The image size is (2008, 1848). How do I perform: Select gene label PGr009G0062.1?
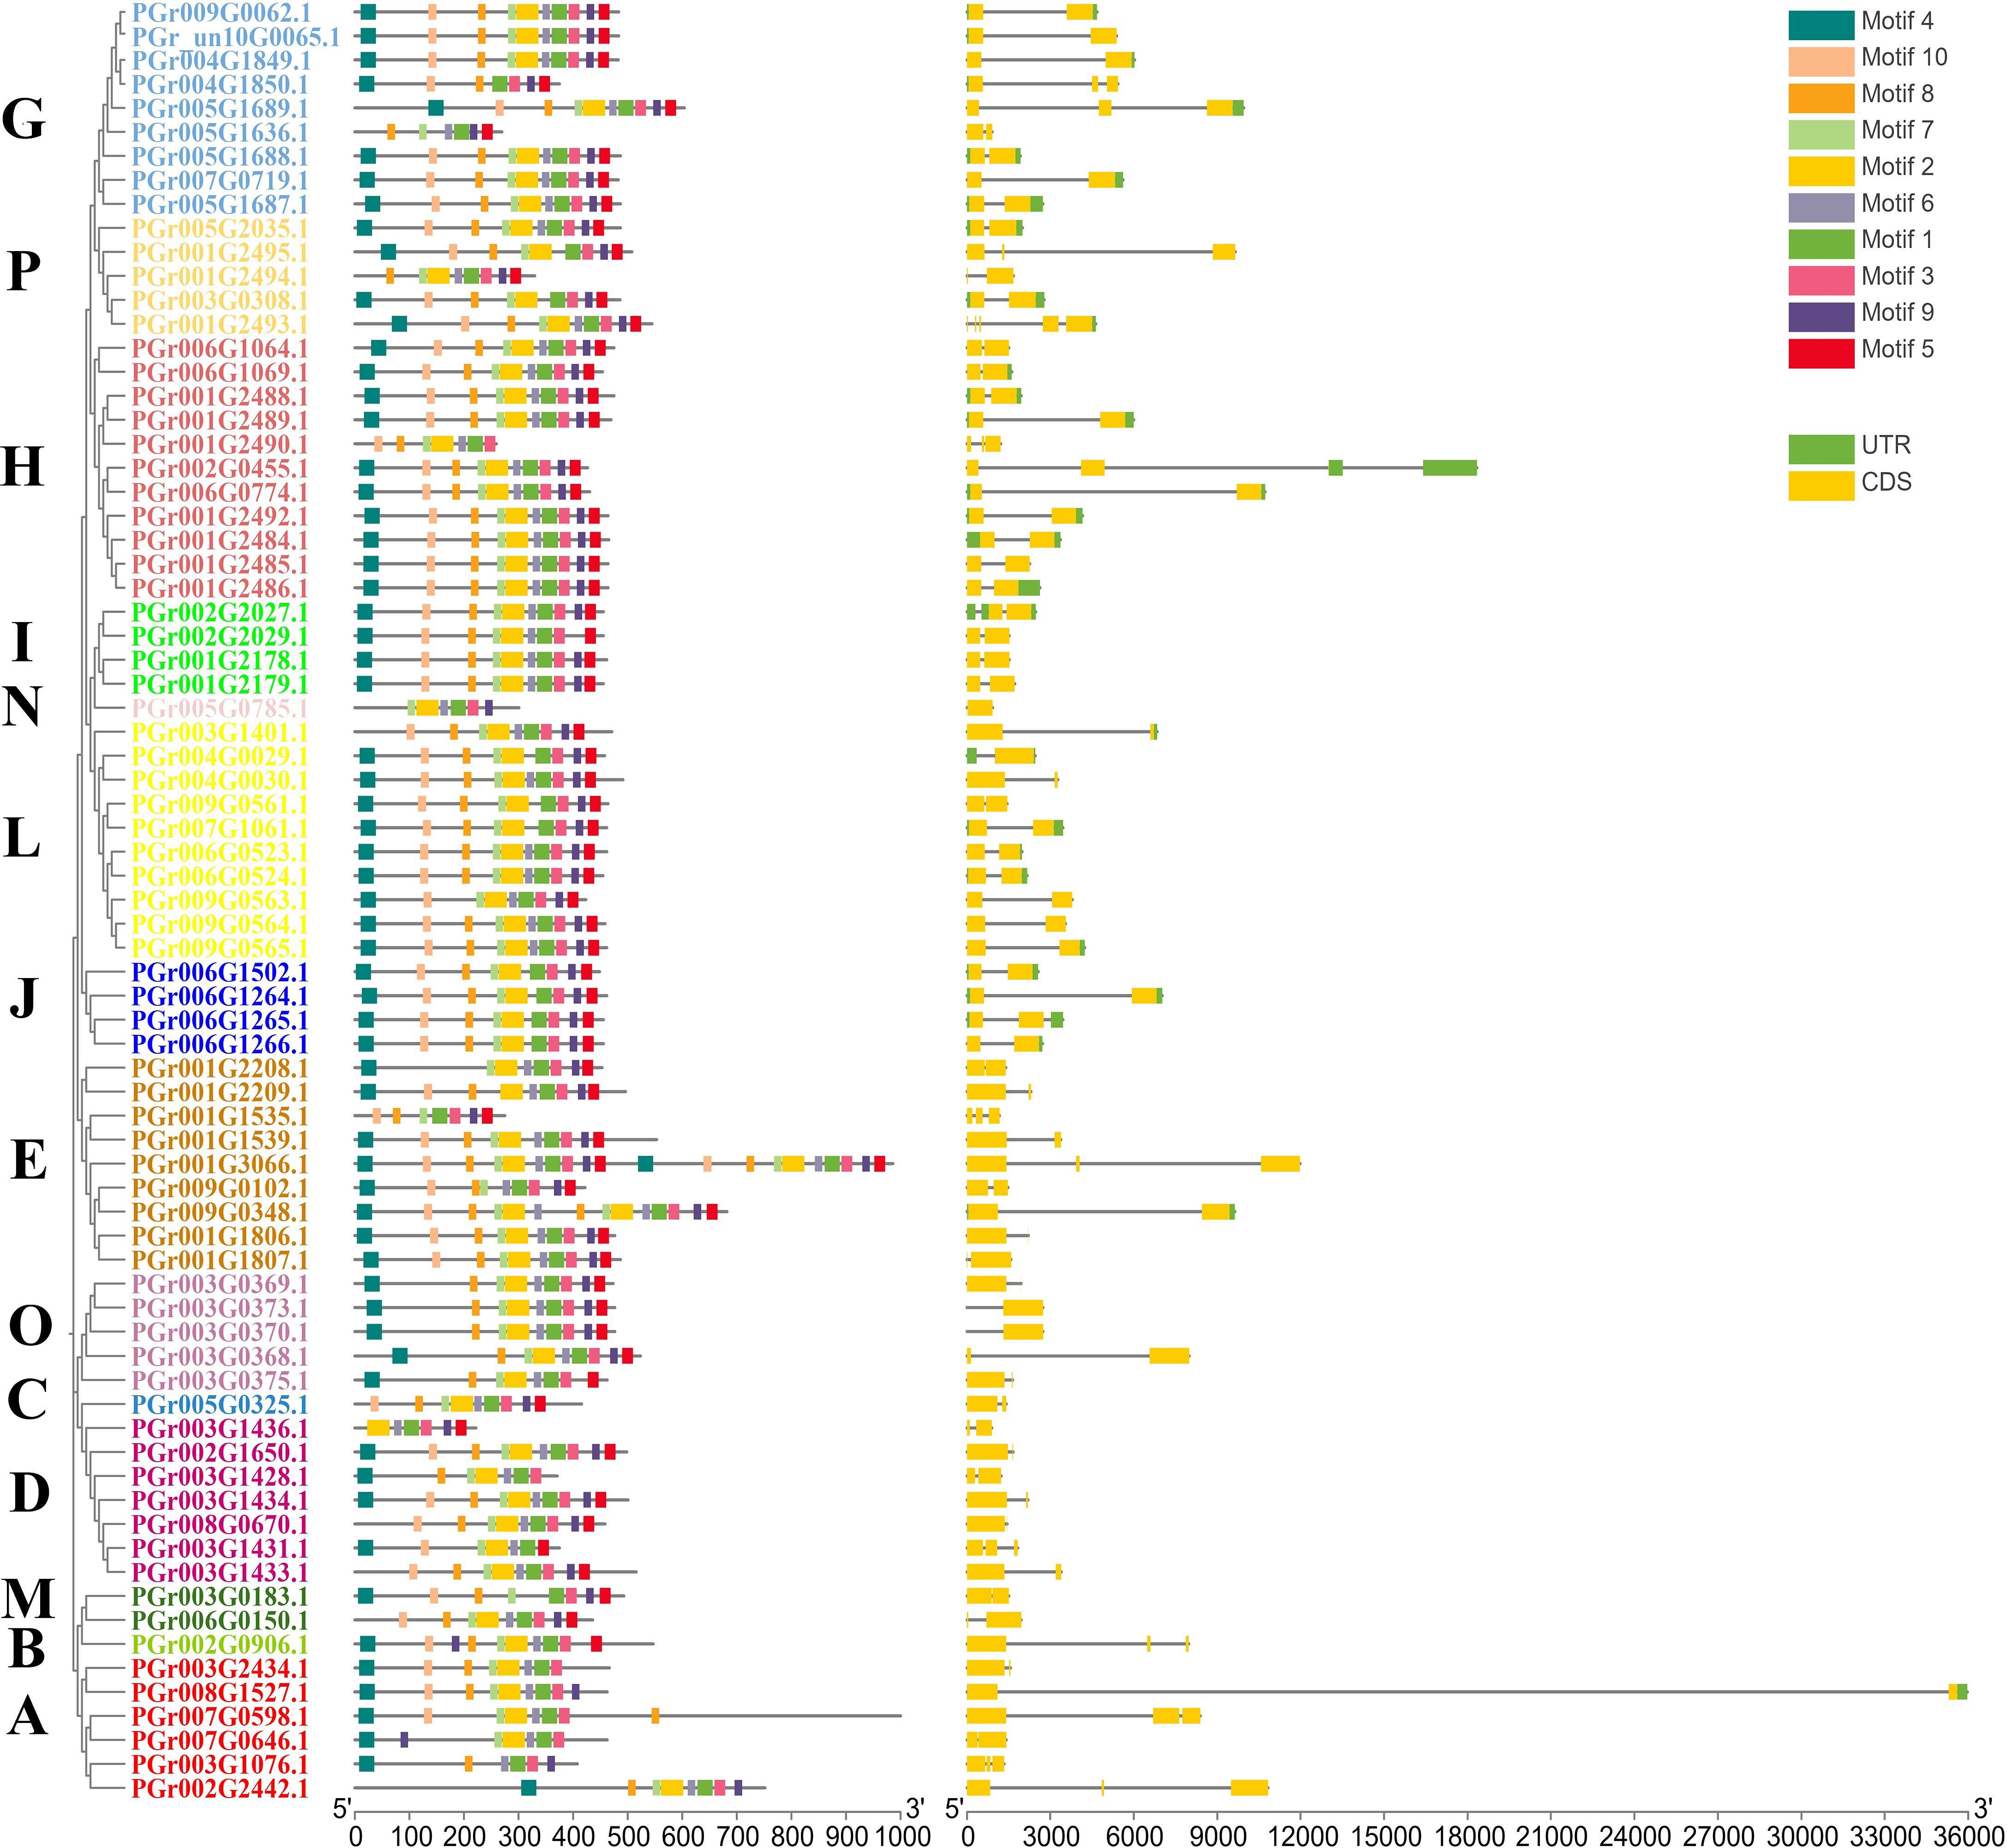pyautogui.click(x=221, y=13)
